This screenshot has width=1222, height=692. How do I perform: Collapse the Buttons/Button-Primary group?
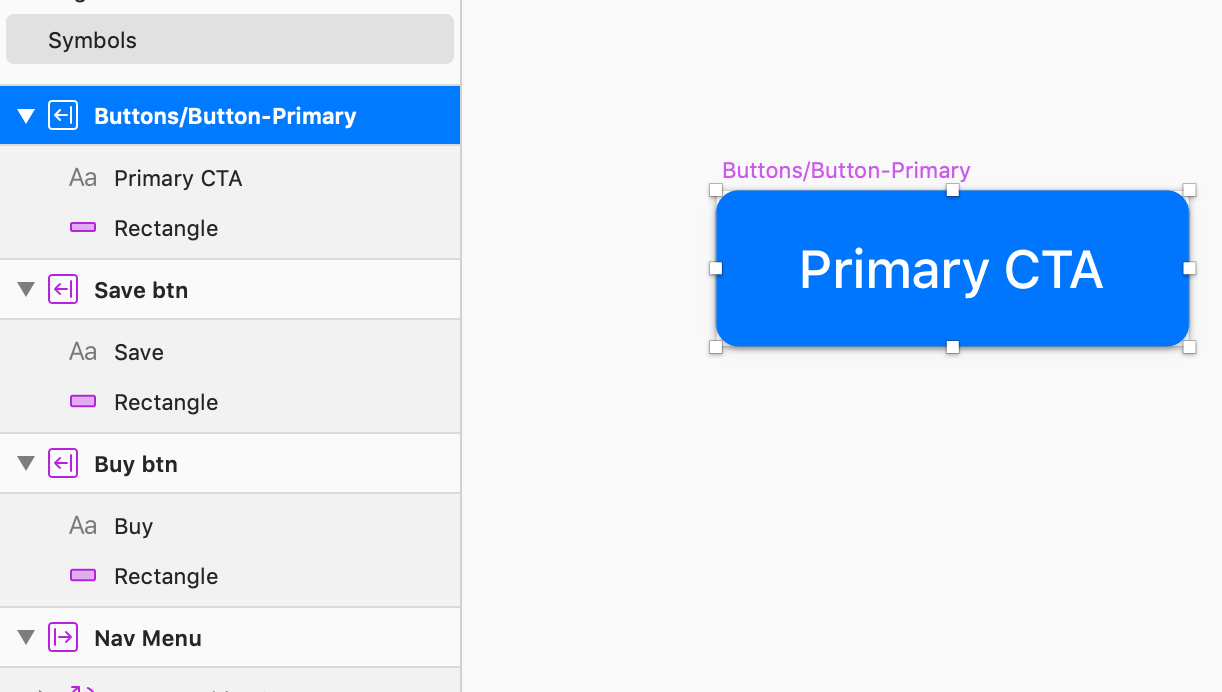coord(26,116)
